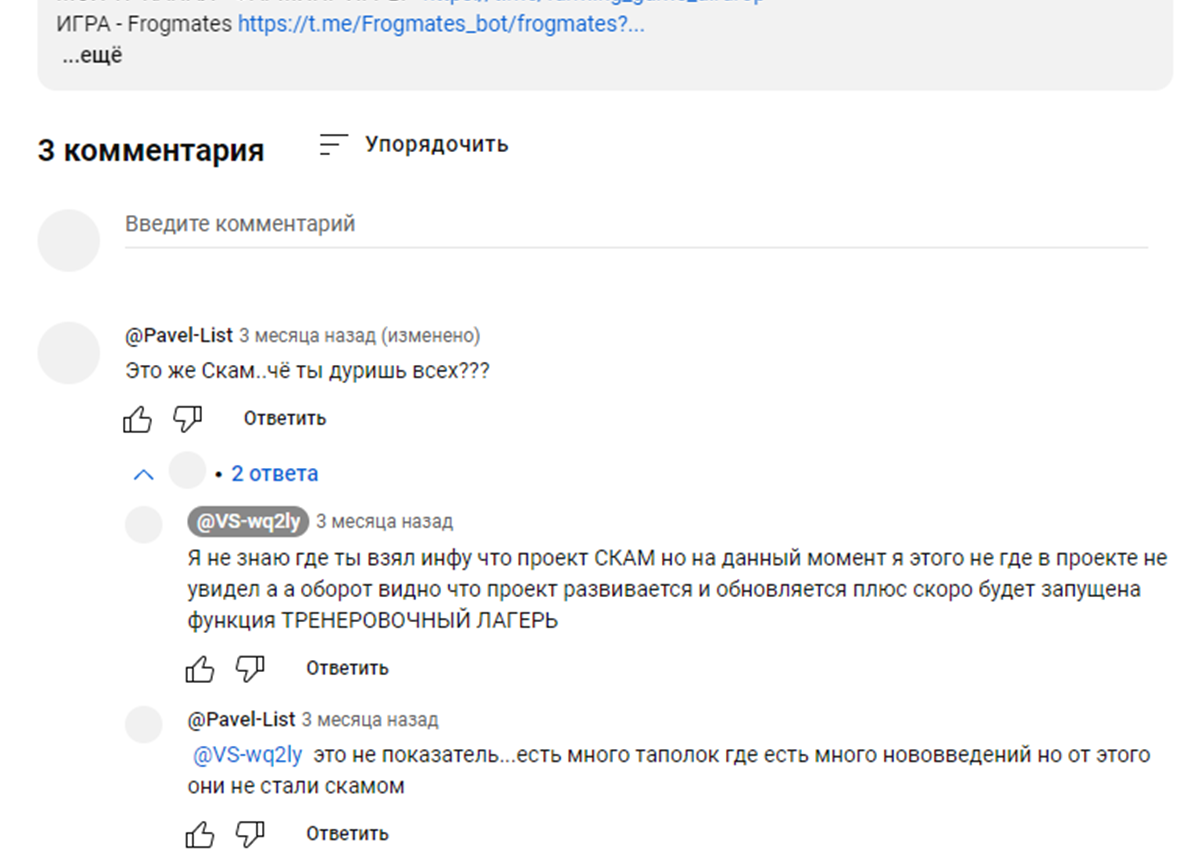The width and height of the screenshot is (1184, 851).
Task: Like the @VS-wq2ly reply comment
Action: click(x=200, y=668)
